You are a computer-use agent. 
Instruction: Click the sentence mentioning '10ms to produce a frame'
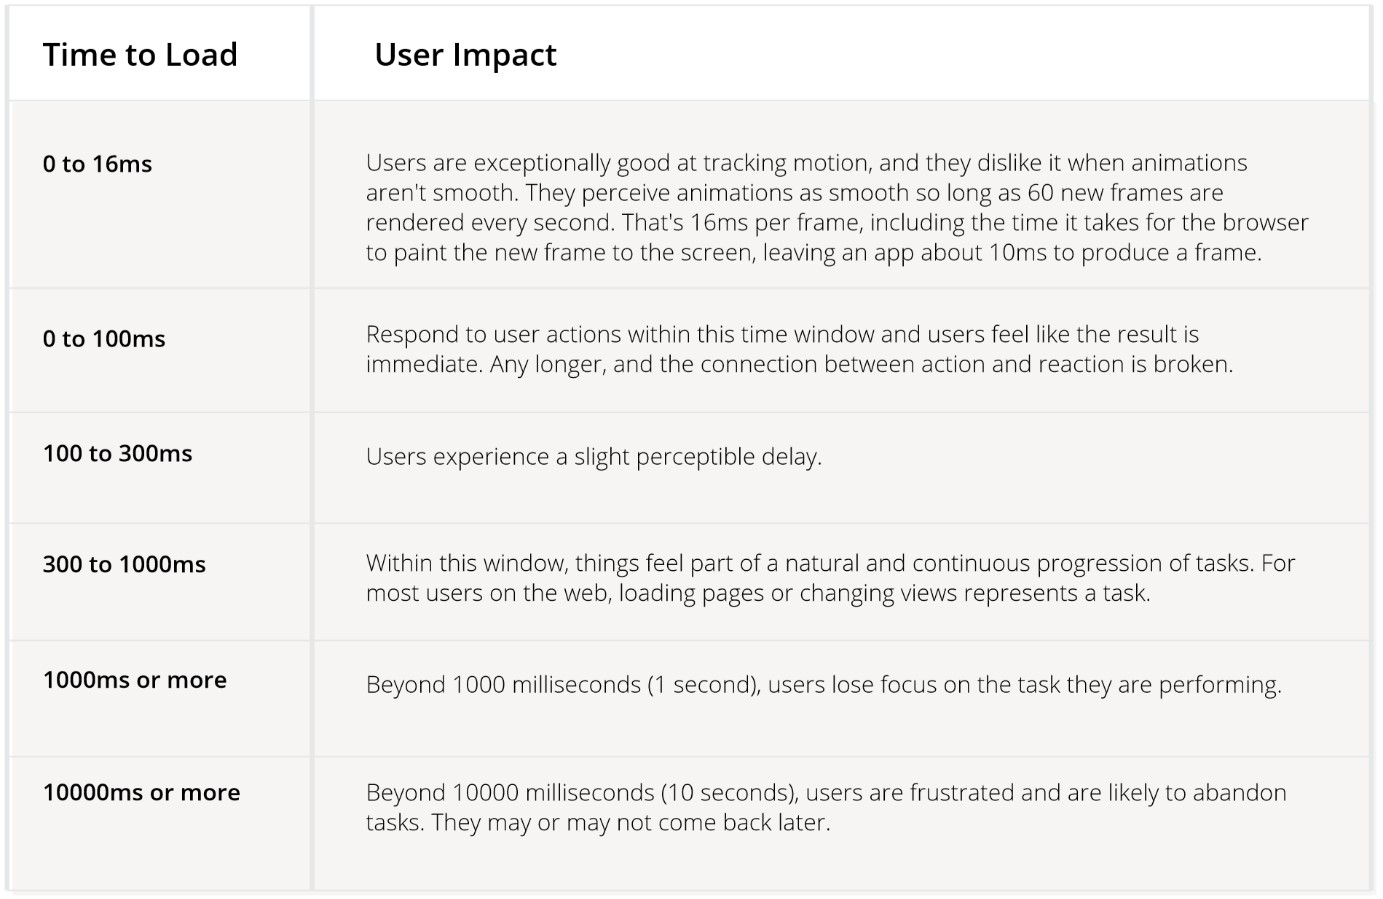(838, 238)
